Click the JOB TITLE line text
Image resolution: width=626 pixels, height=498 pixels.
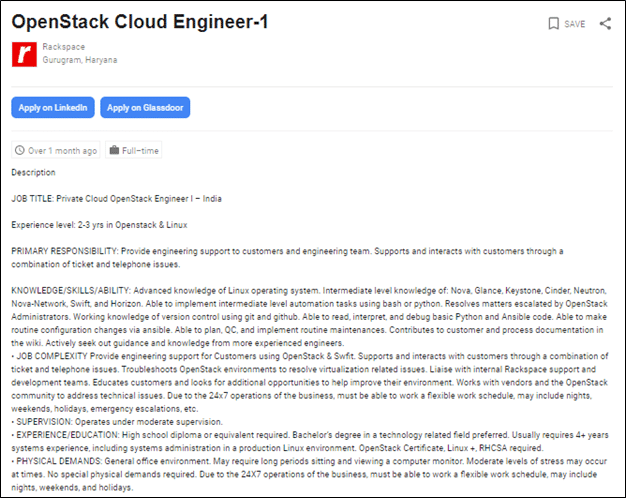click(116, 199)
